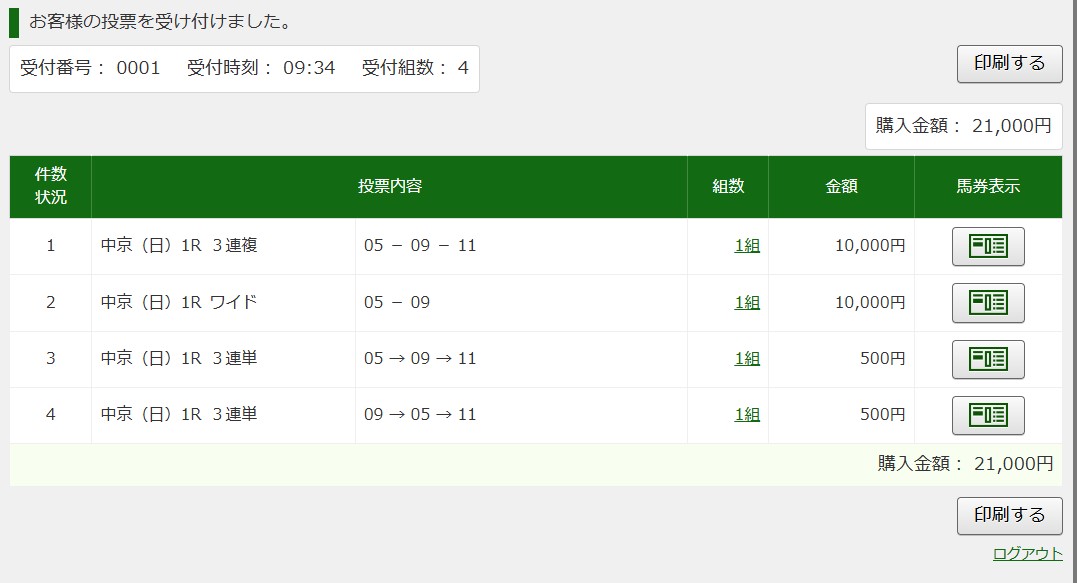Click the 馬券表示 column header
Image resolution: width=1077 pixels, height=583 pixels.
pos(988,187)
